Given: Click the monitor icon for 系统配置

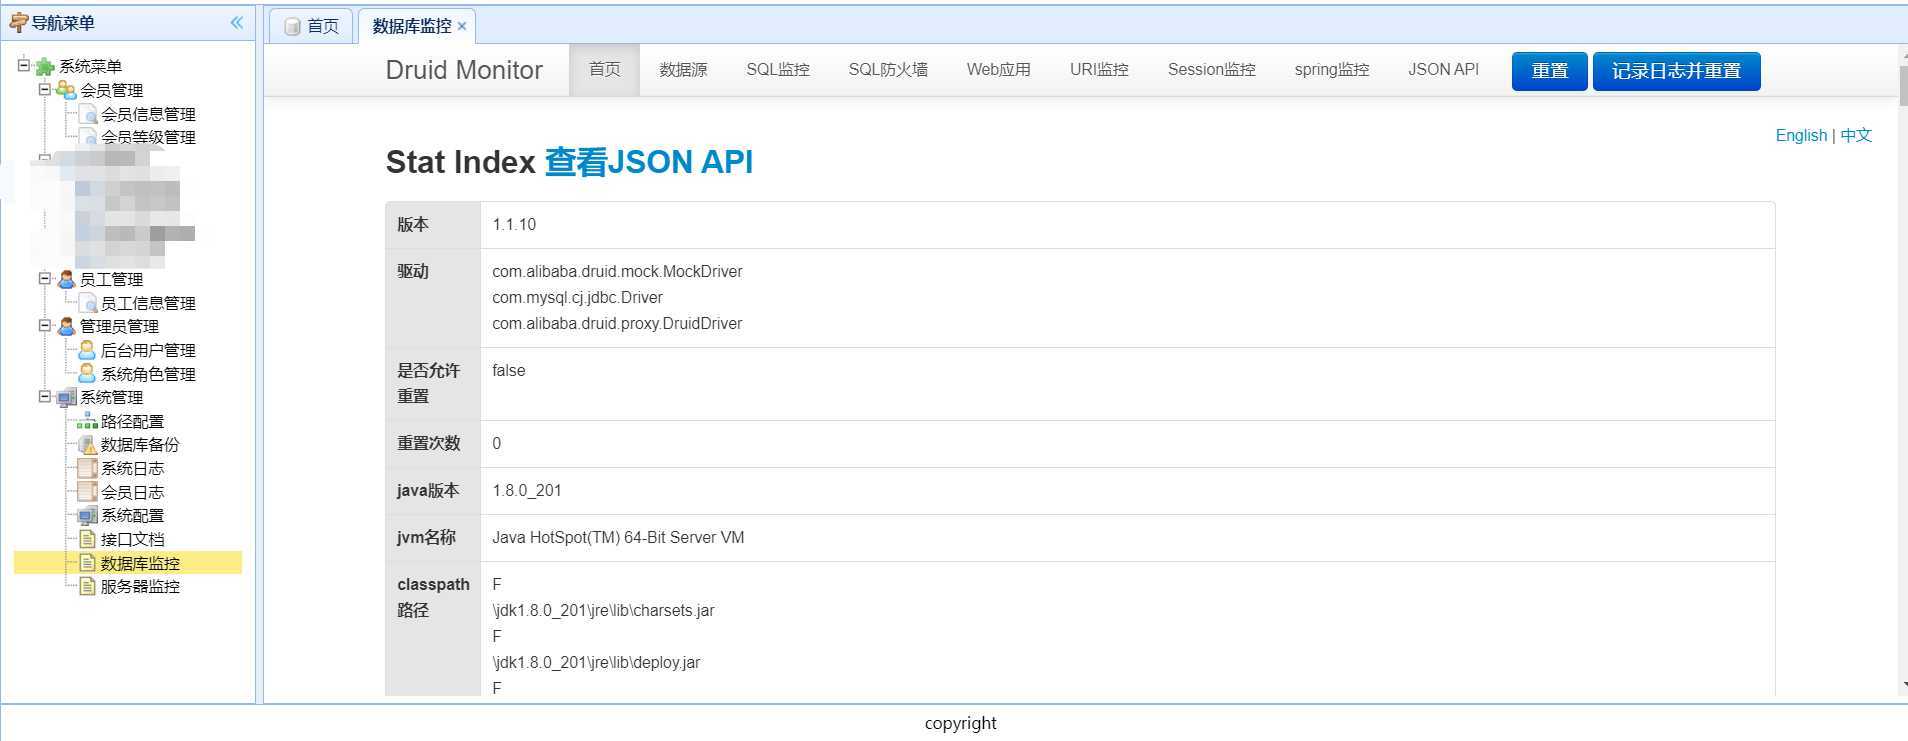Looking at the screenshot, I should pyautogui.click(x=88, y=515).
